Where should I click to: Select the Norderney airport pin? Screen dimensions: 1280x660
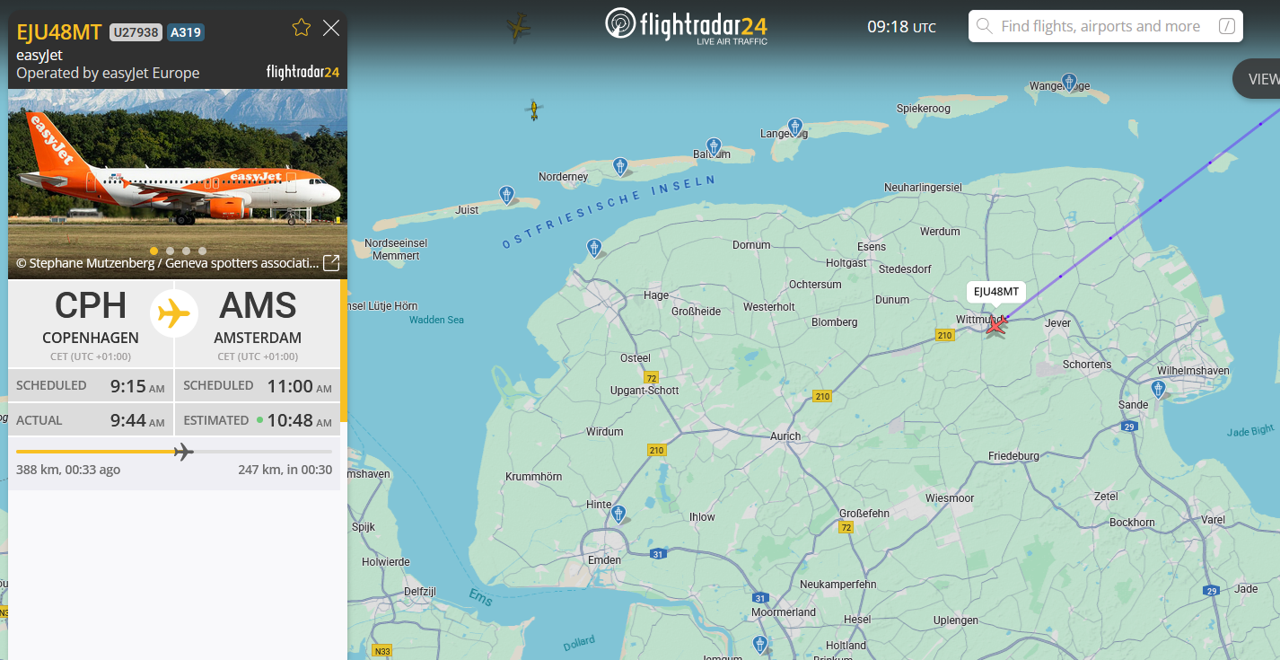620,165
